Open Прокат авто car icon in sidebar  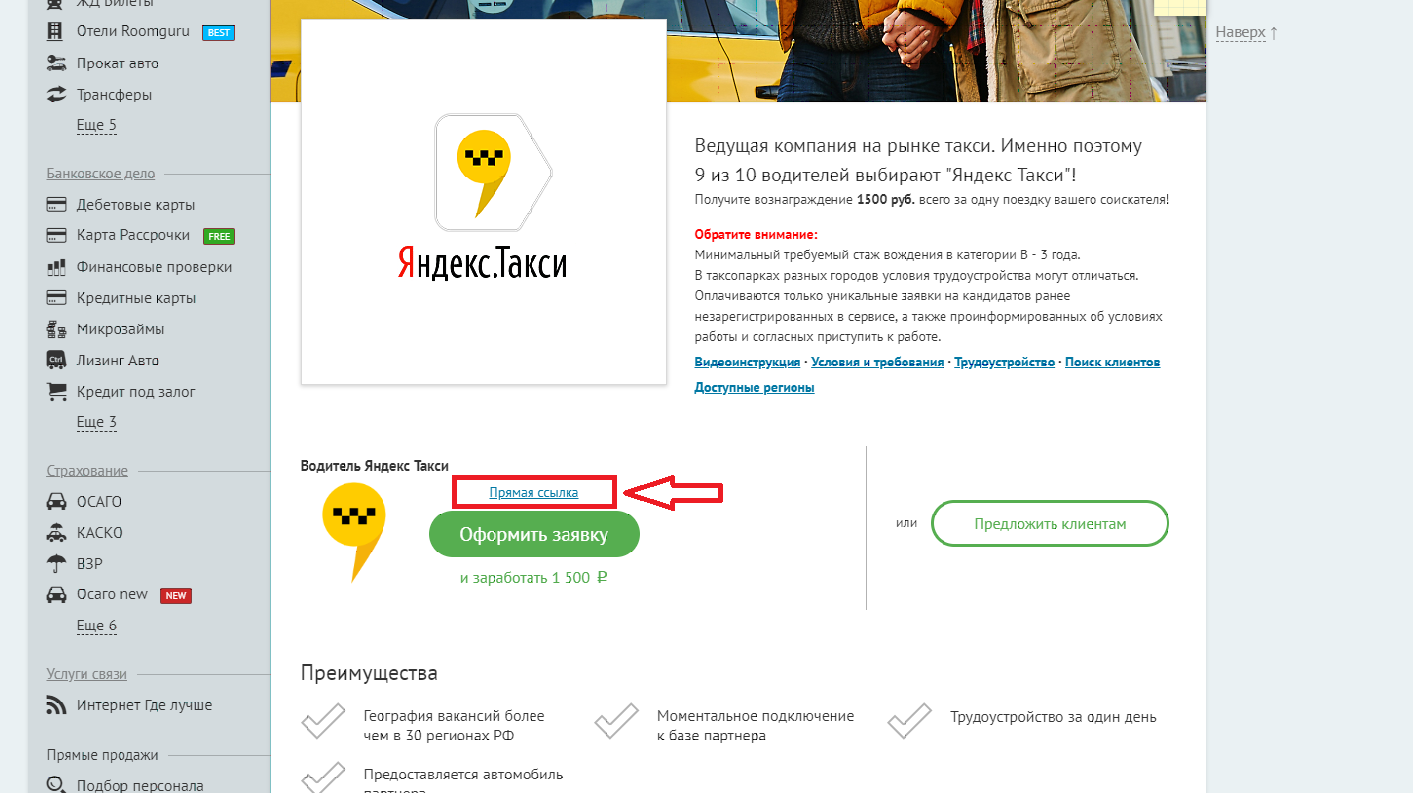coord(56,63)
